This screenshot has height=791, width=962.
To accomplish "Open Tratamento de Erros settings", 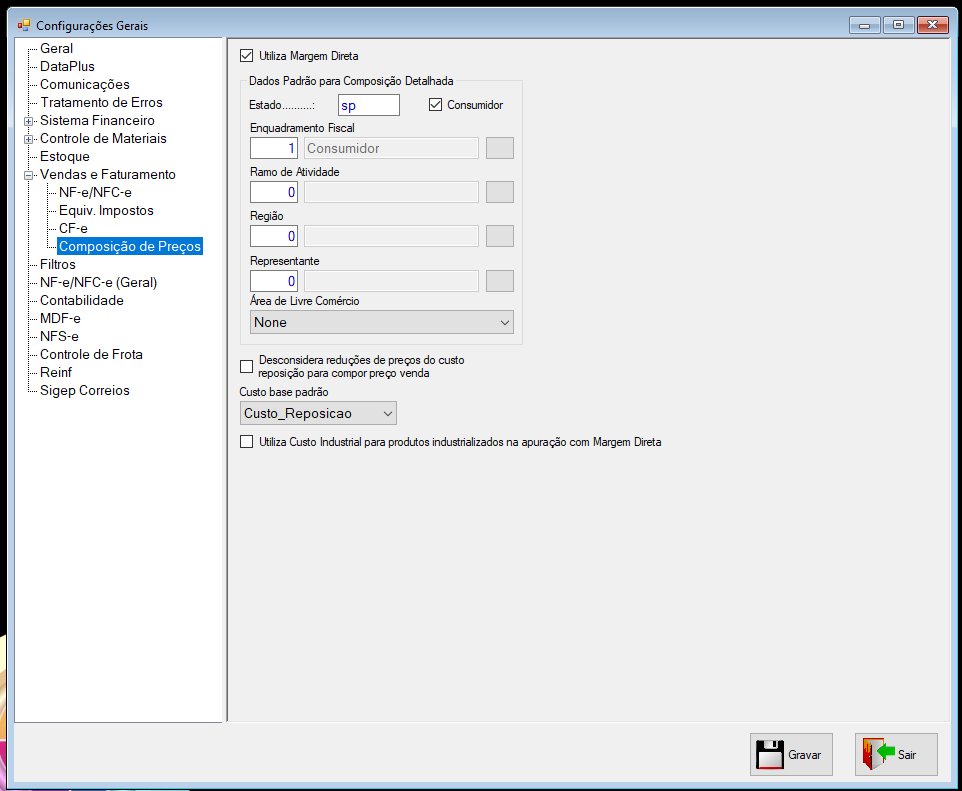I will tap(101, 102).
